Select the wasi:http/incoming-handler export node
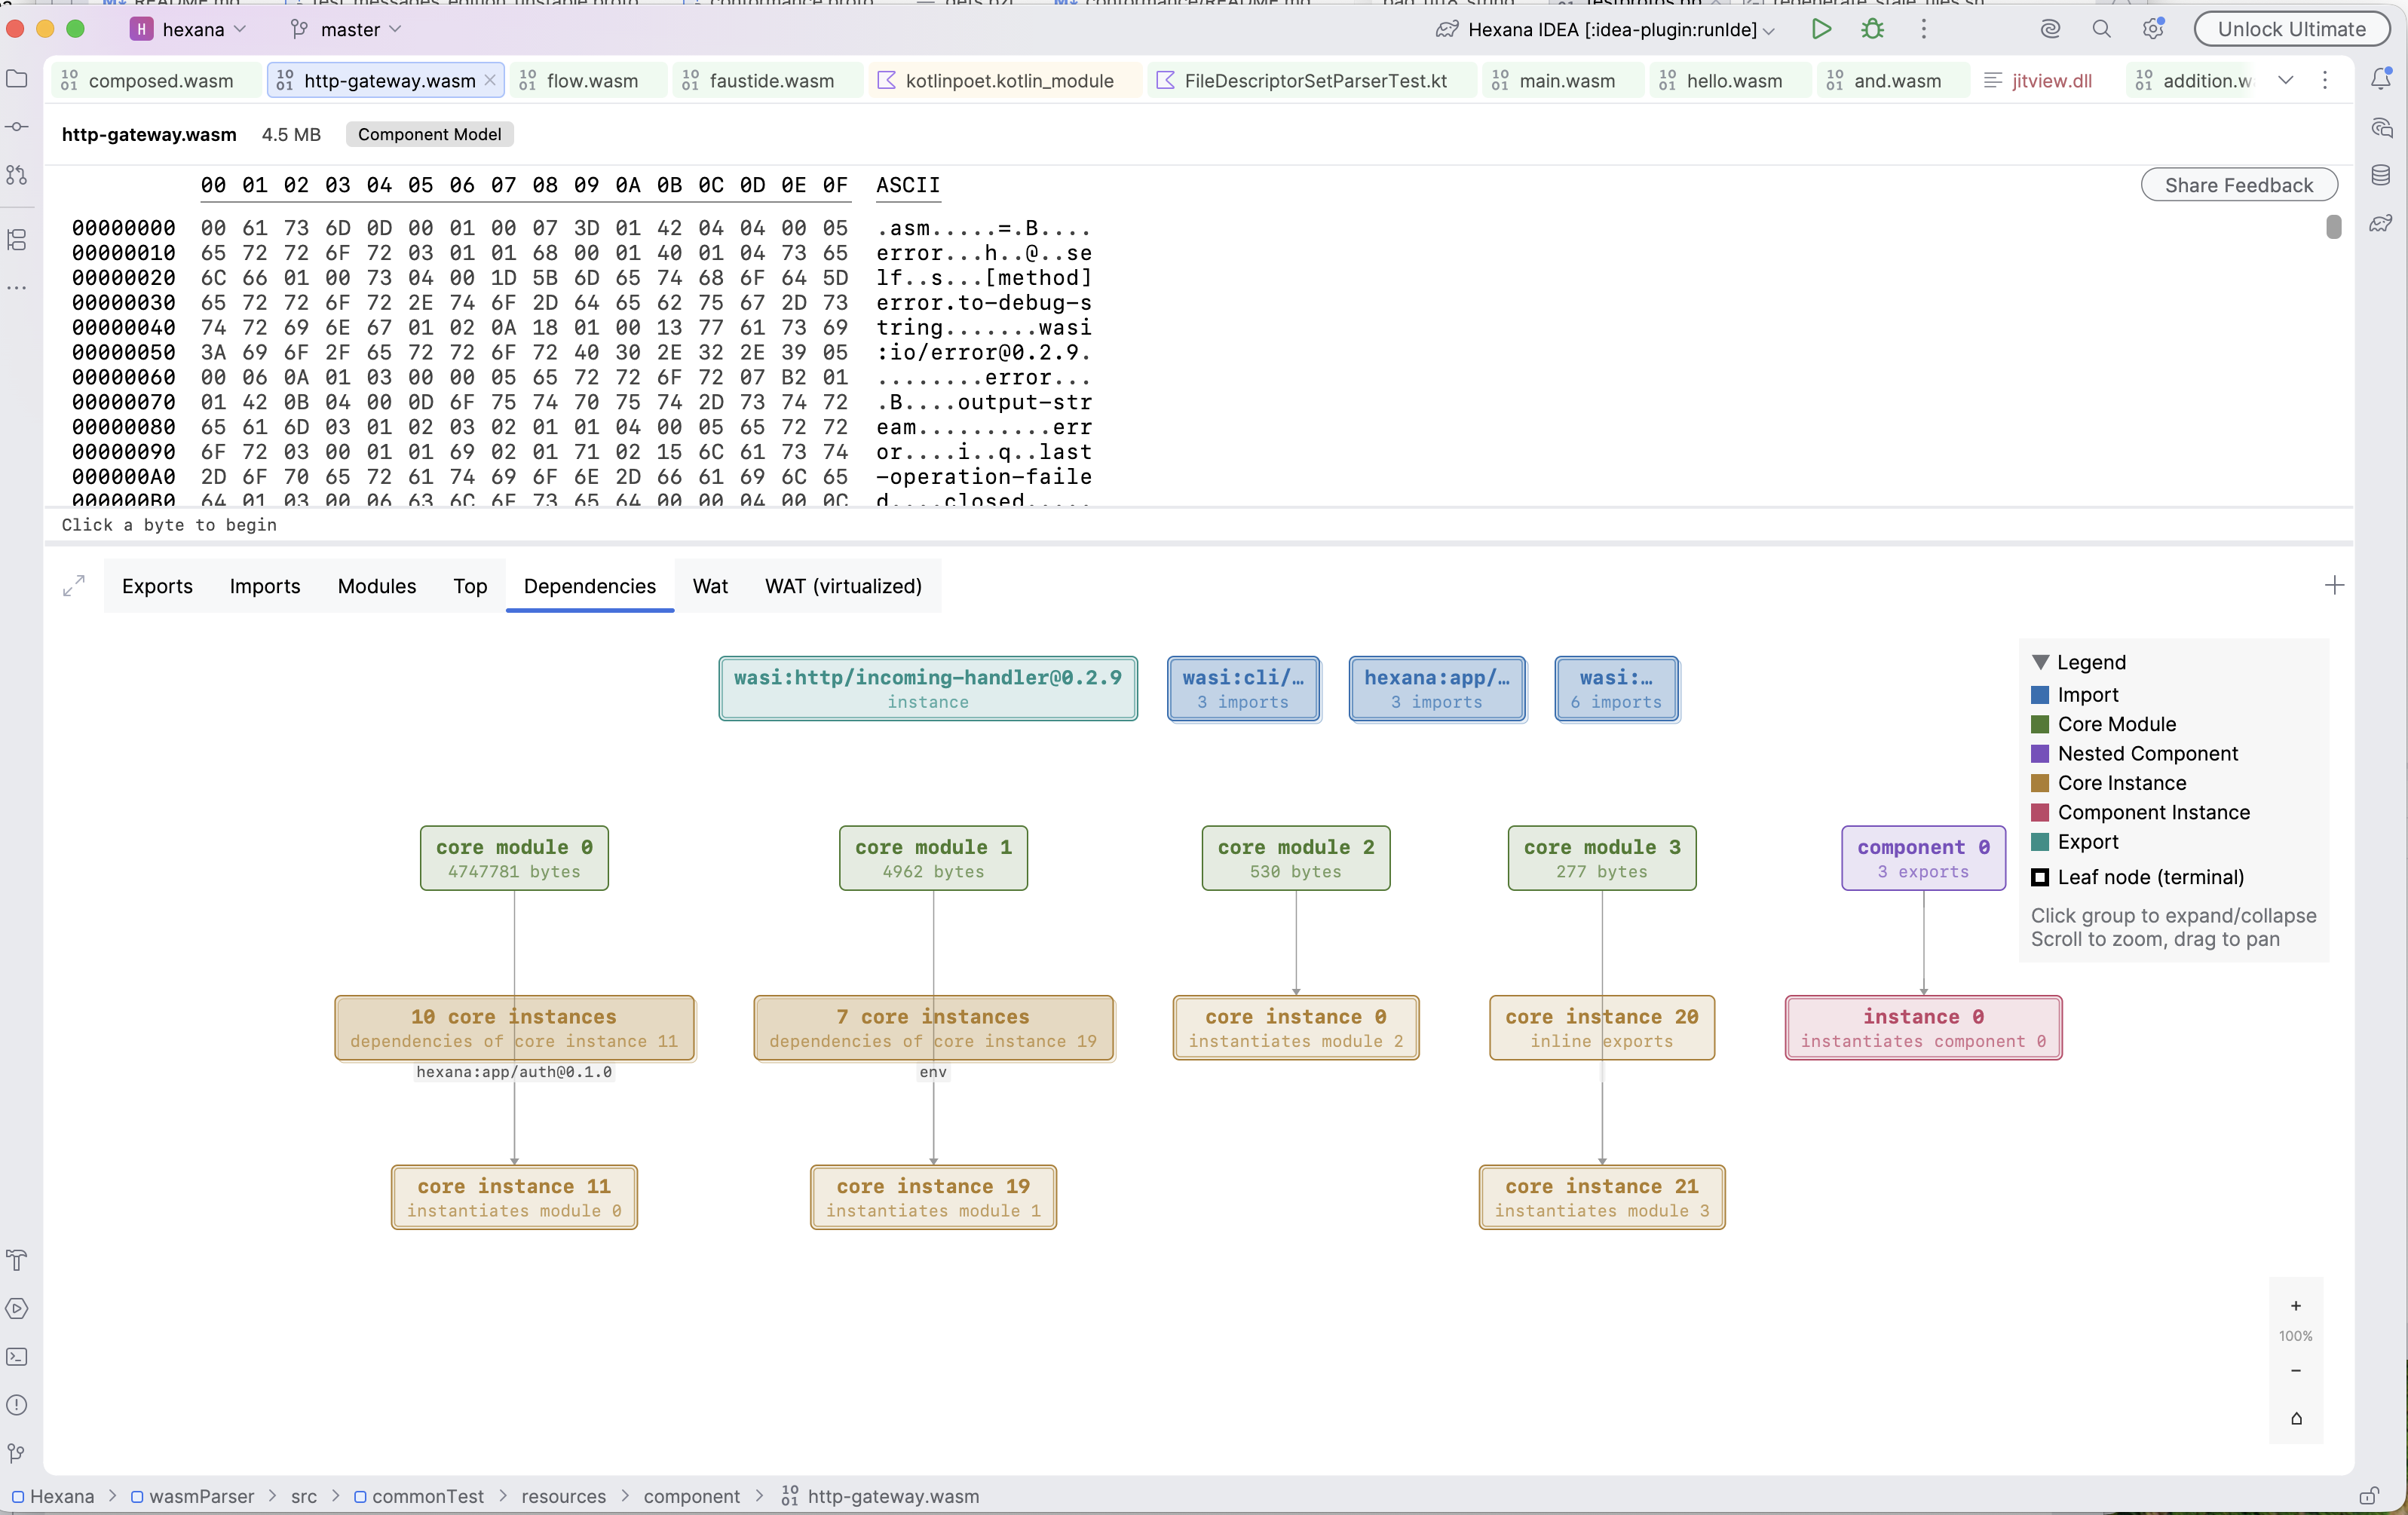Viewport: 2408px width, 1515px height. click(x=928, y=689)
